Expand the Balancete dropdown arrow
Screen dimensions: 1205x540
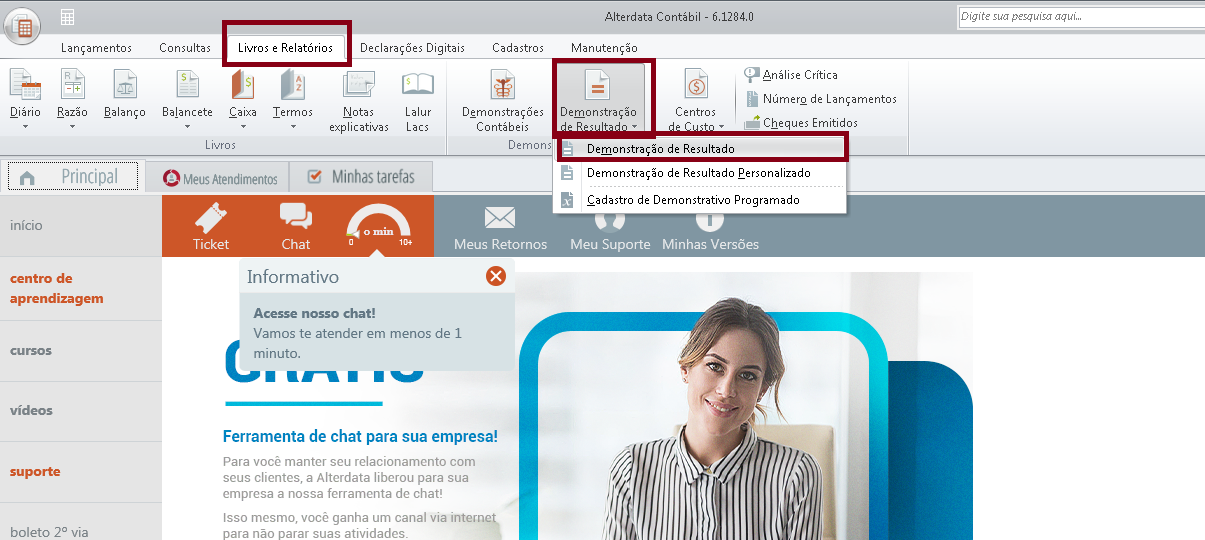187,127
